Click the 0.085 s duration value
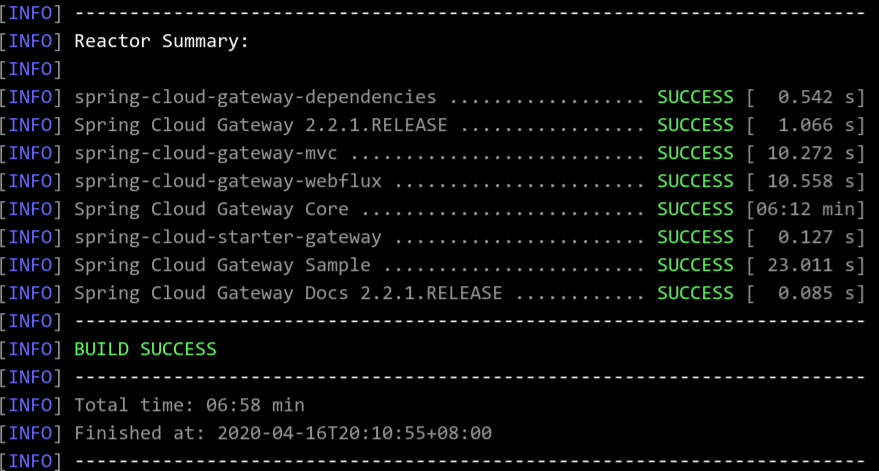The width and height of the screenshot is (879, 471). tap(816, 294)
